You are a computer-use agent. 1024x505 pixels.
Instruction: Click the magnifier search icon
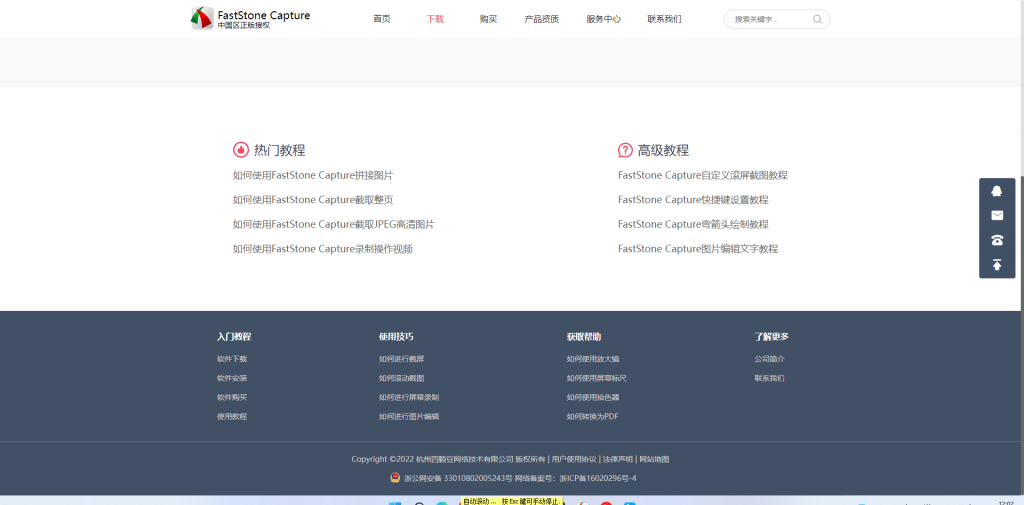click(817, 19)
